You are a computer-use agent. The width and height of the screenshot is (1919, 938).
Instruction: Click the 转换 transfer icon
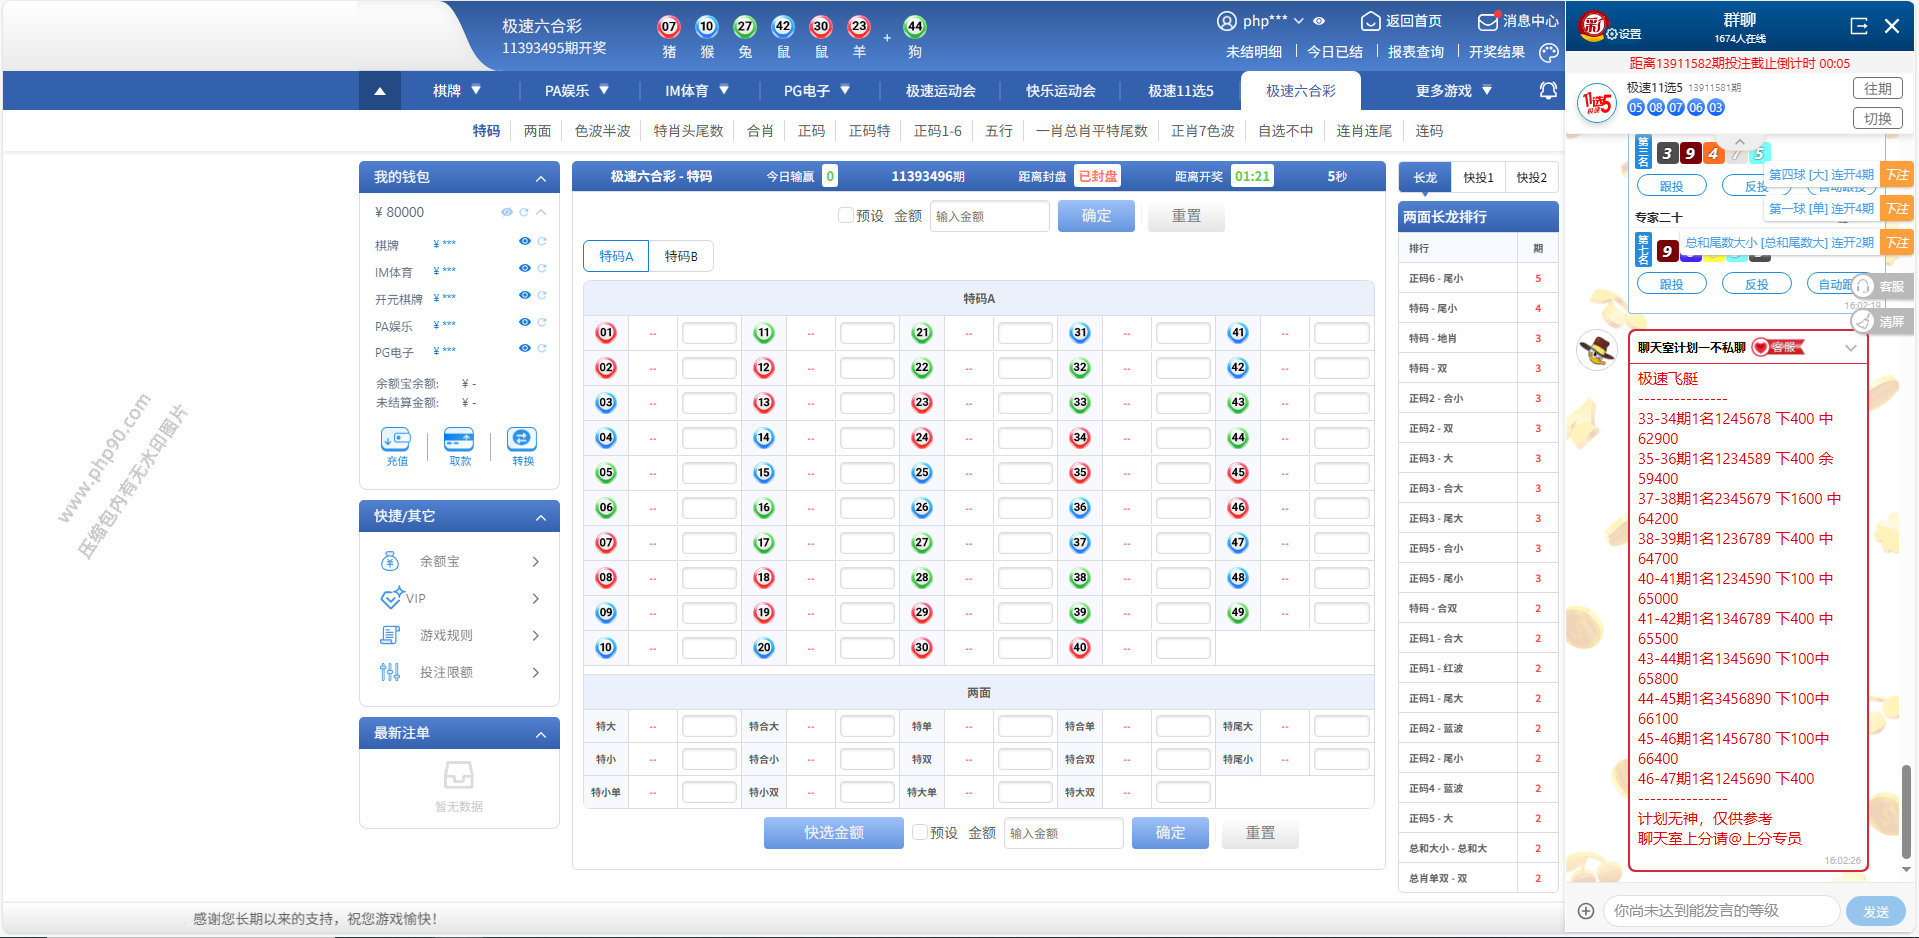(x=522, y=440)
